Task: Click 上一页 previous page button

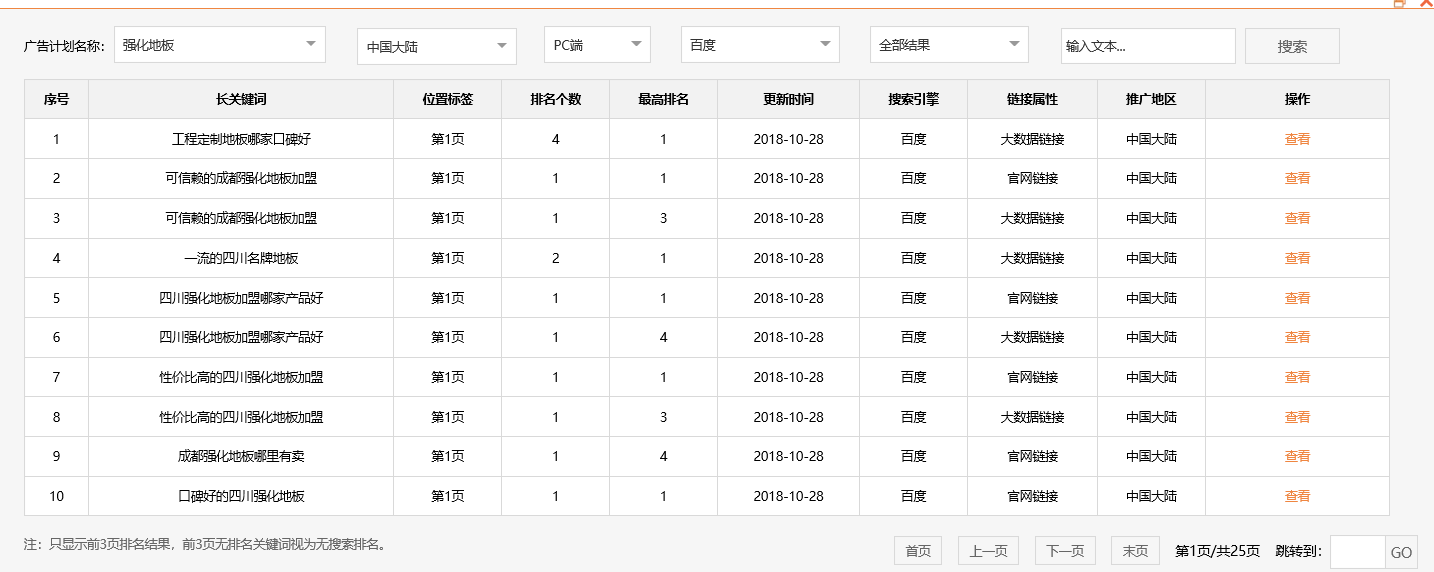Action: coord(989,551)
